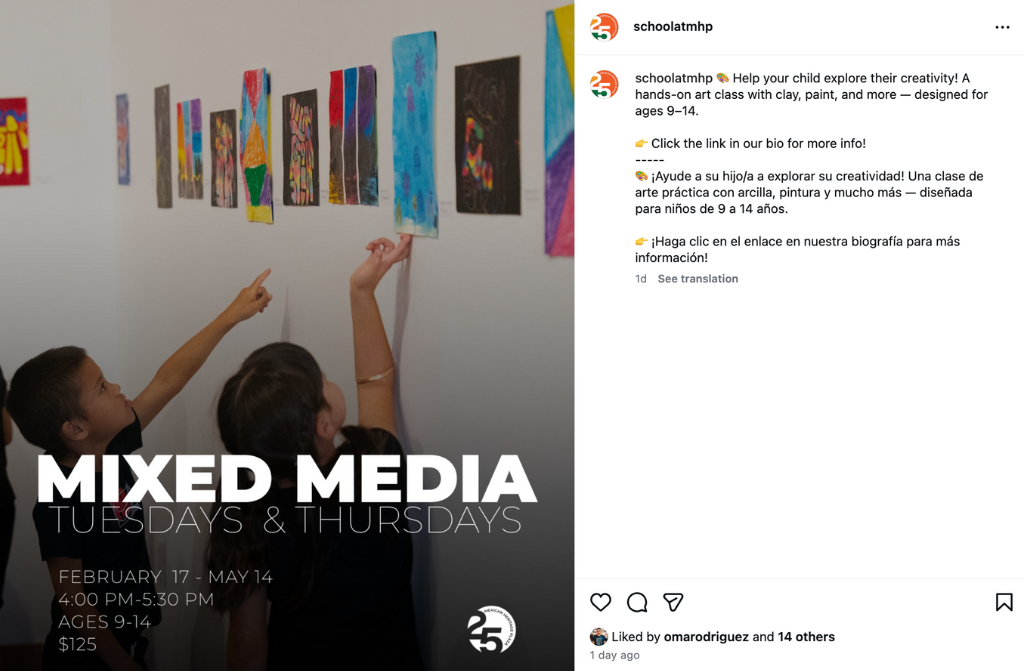Open comments via speech bubble icon
1024x671 pixels.
coord(637,602)
